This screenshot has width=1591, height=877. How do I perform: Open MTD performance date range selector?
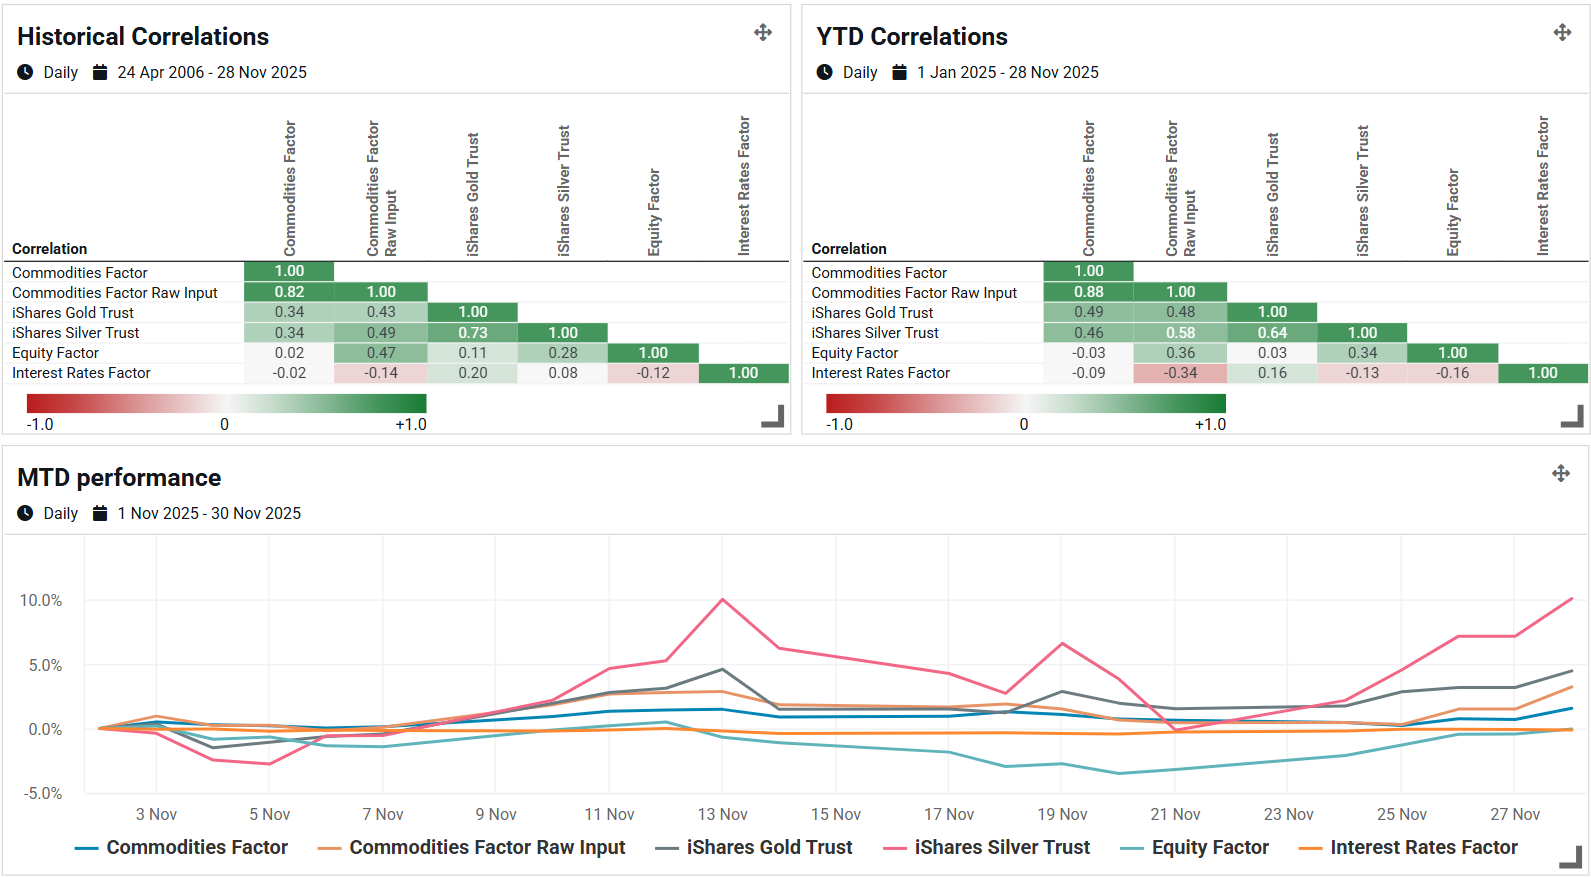[x=209, y=513]
